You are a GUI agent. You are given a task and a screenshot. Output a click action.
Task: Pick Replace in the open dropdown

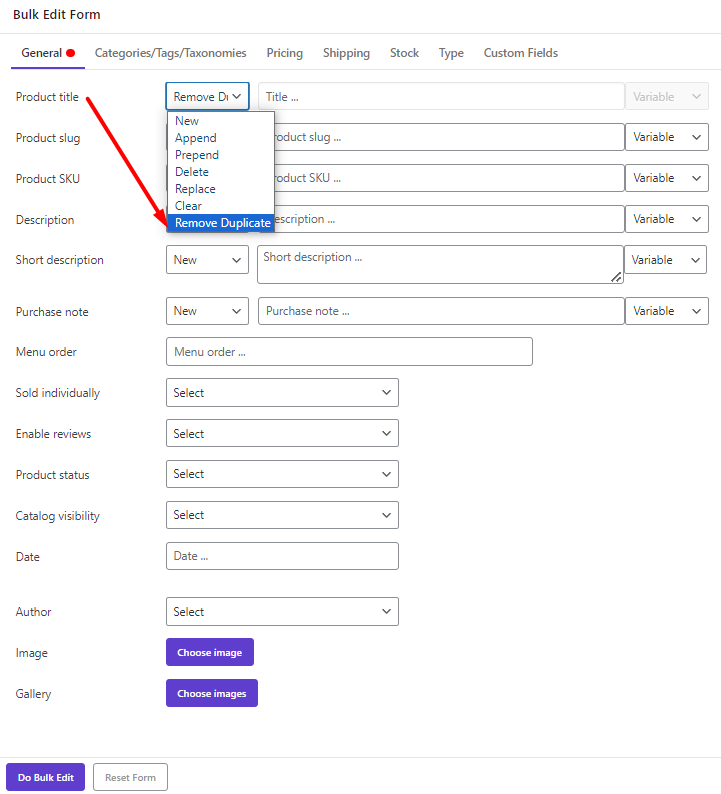pyautogui.click(x=195, y=189)
